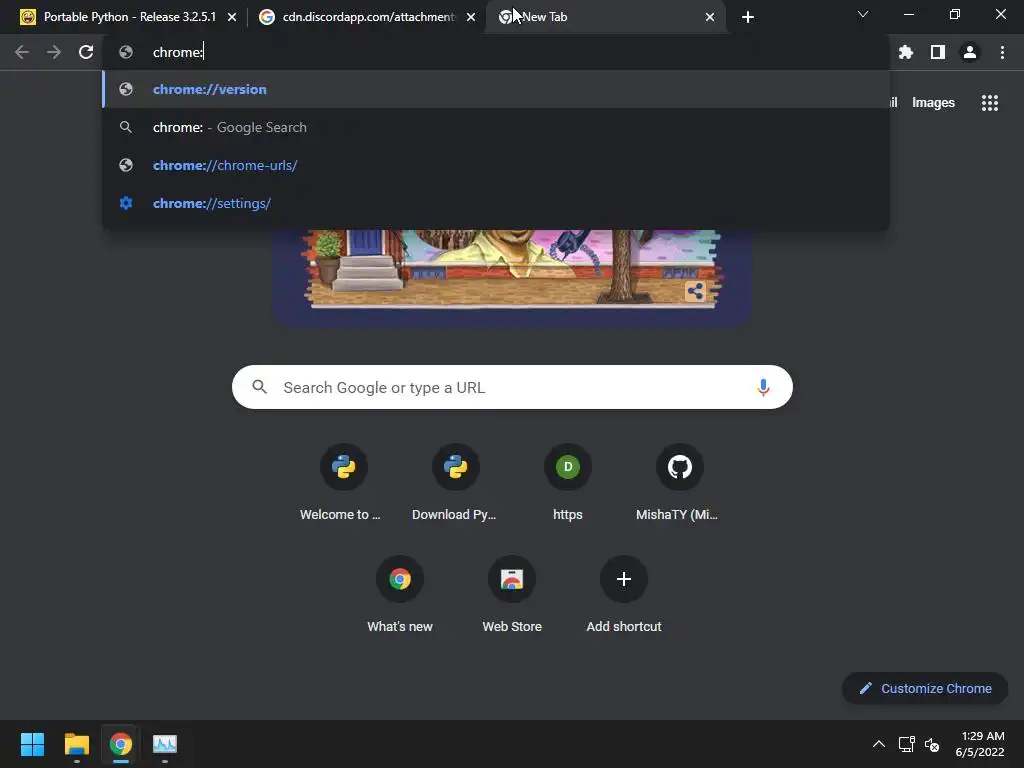The width and height of the screenshot is (1024, 768).
Task: Open the Google apps grid
Action: (990, 103)
